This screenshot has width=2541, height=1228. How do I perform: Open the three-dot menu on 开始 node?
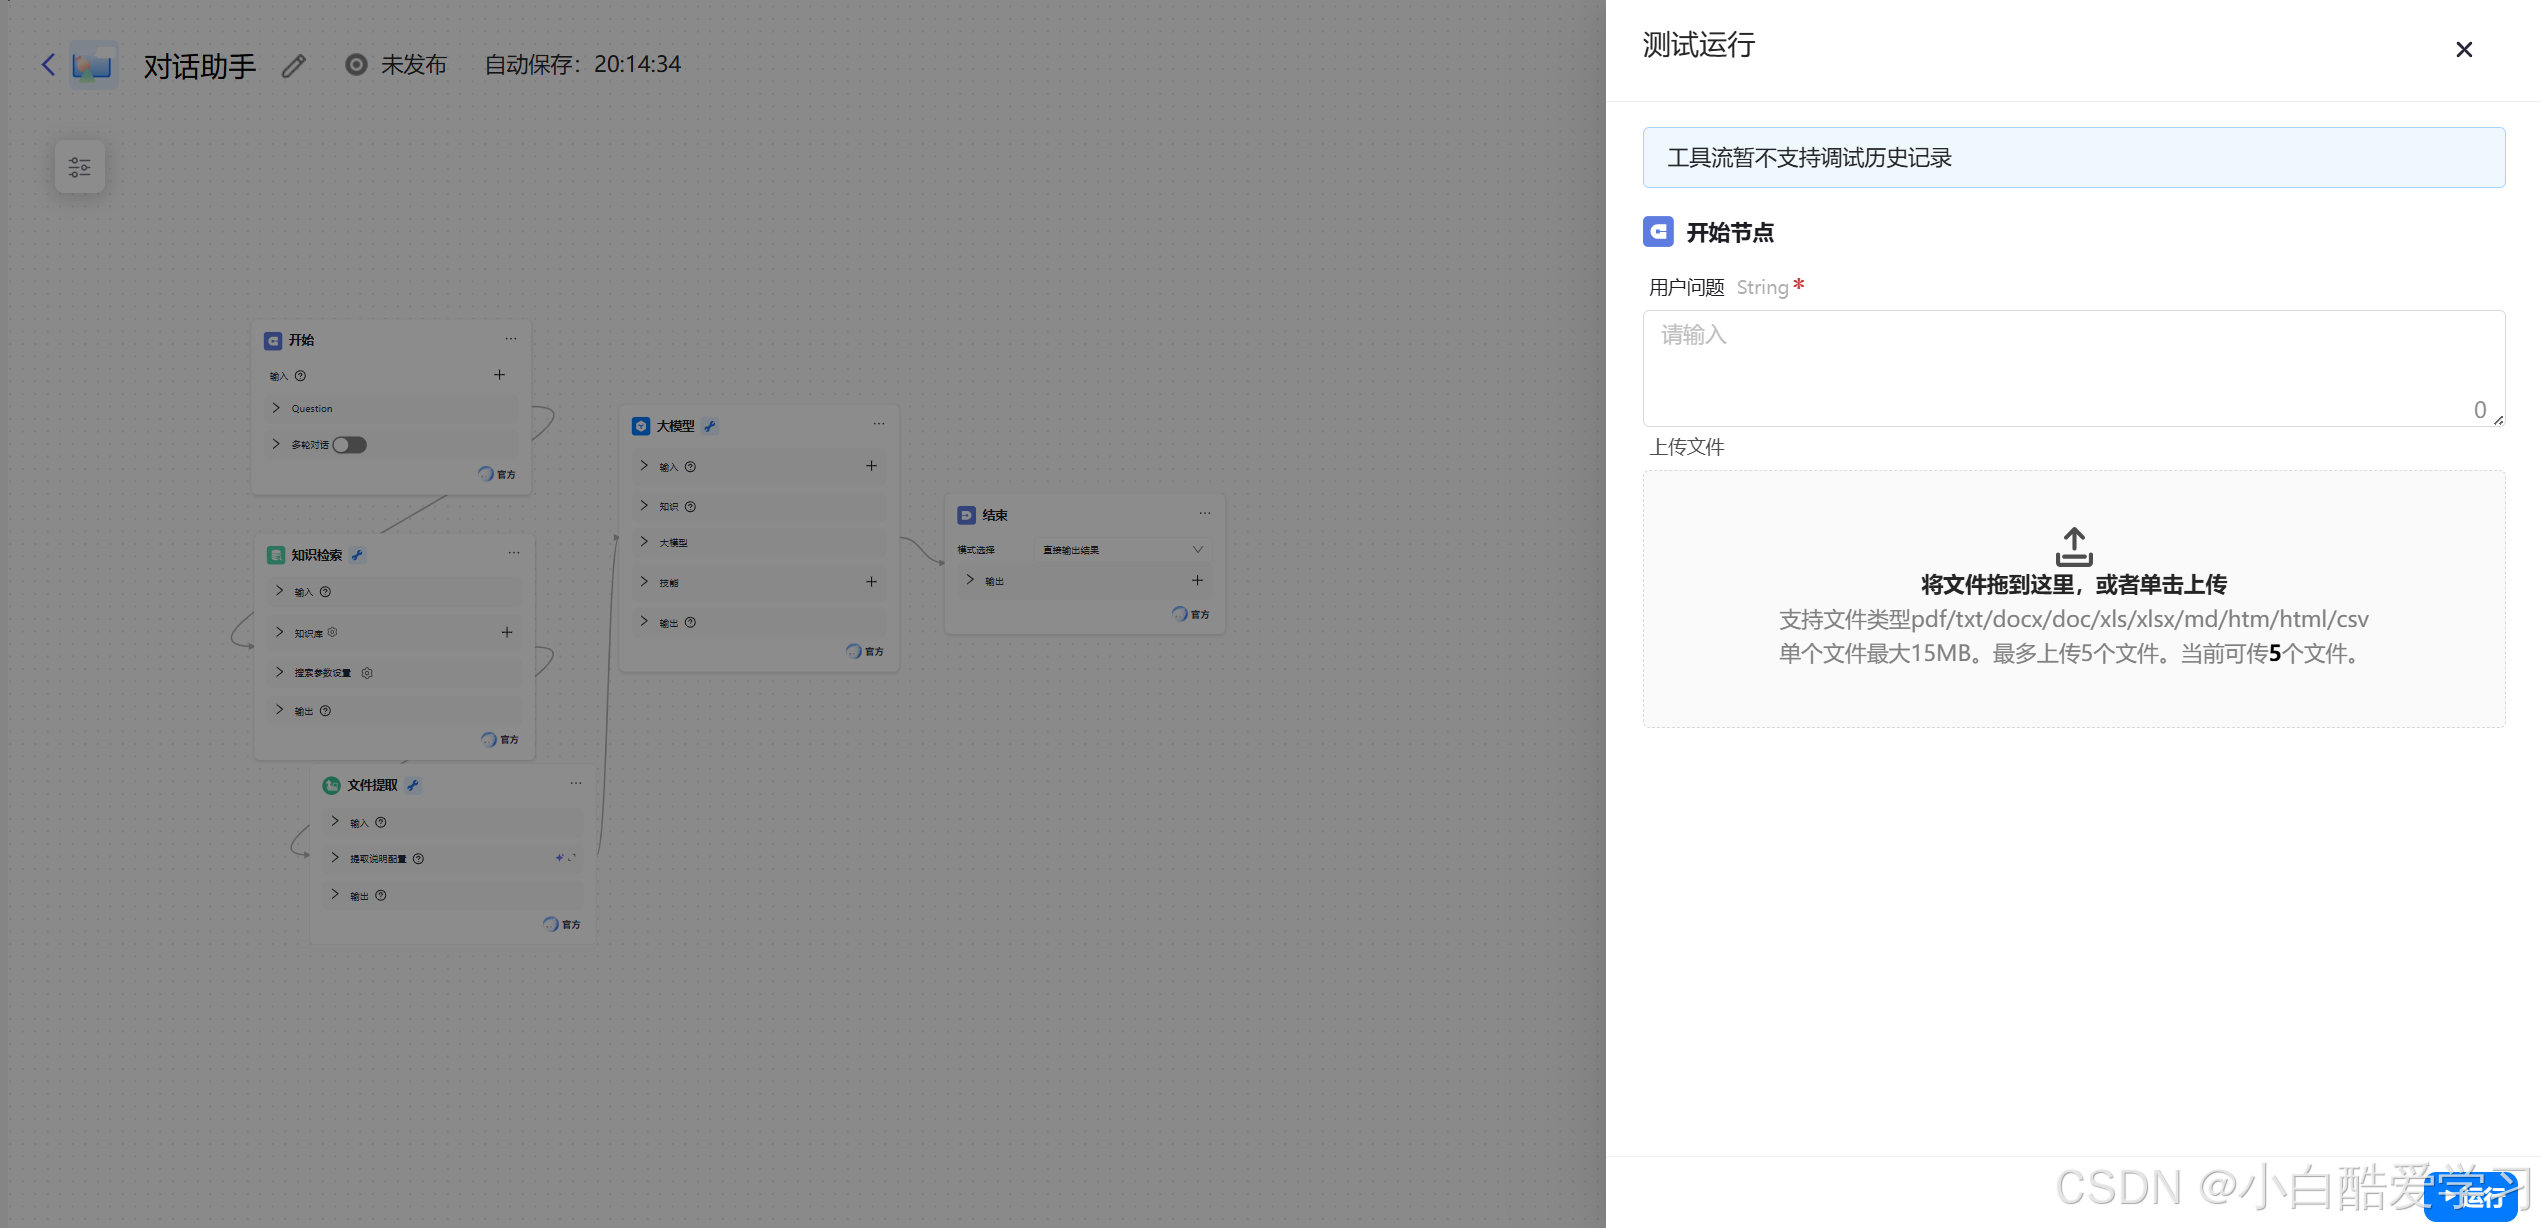[x=511, y=339]
